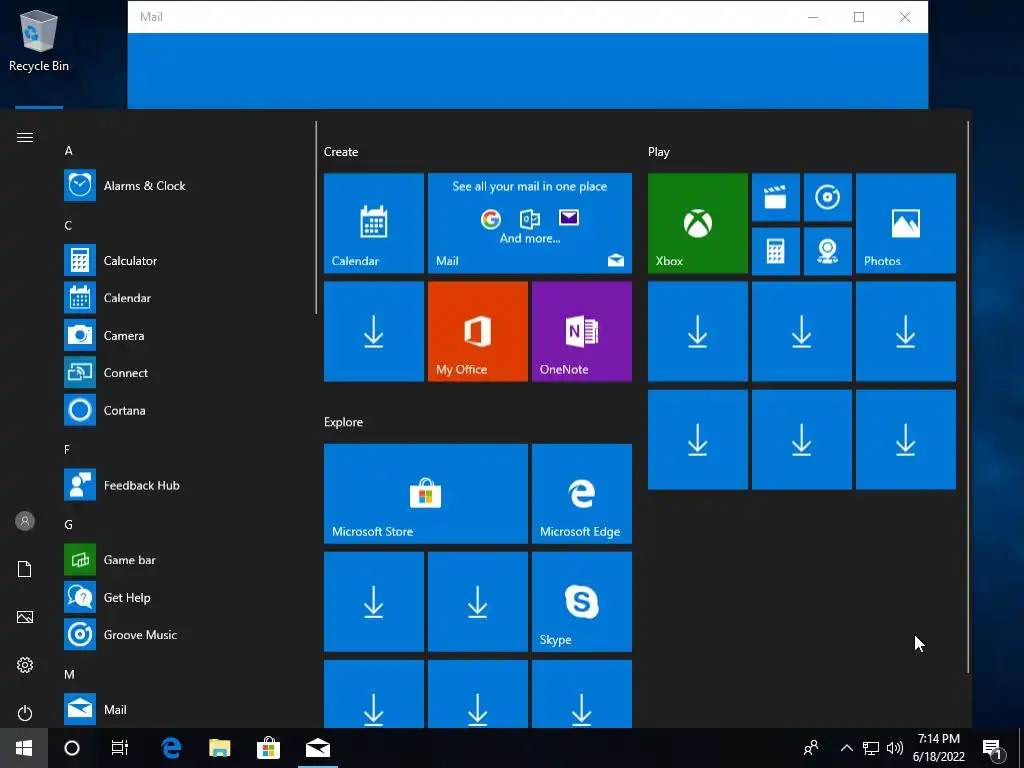
Task: Open the Movies & TV small tile
Action: (x=775, y=197)
